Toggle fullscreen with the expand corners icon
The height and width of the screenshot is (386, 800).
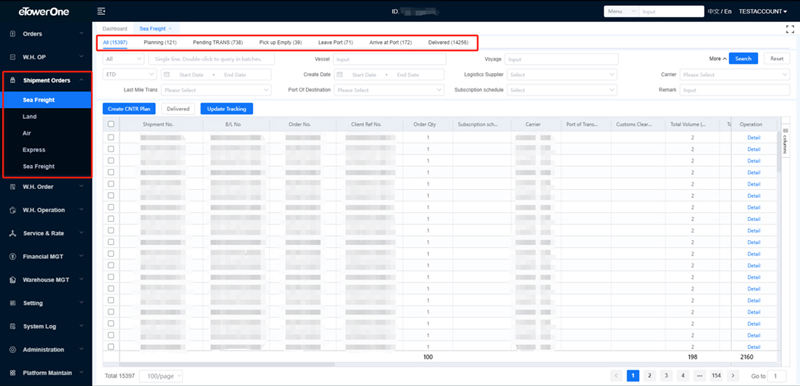(790, 29)
